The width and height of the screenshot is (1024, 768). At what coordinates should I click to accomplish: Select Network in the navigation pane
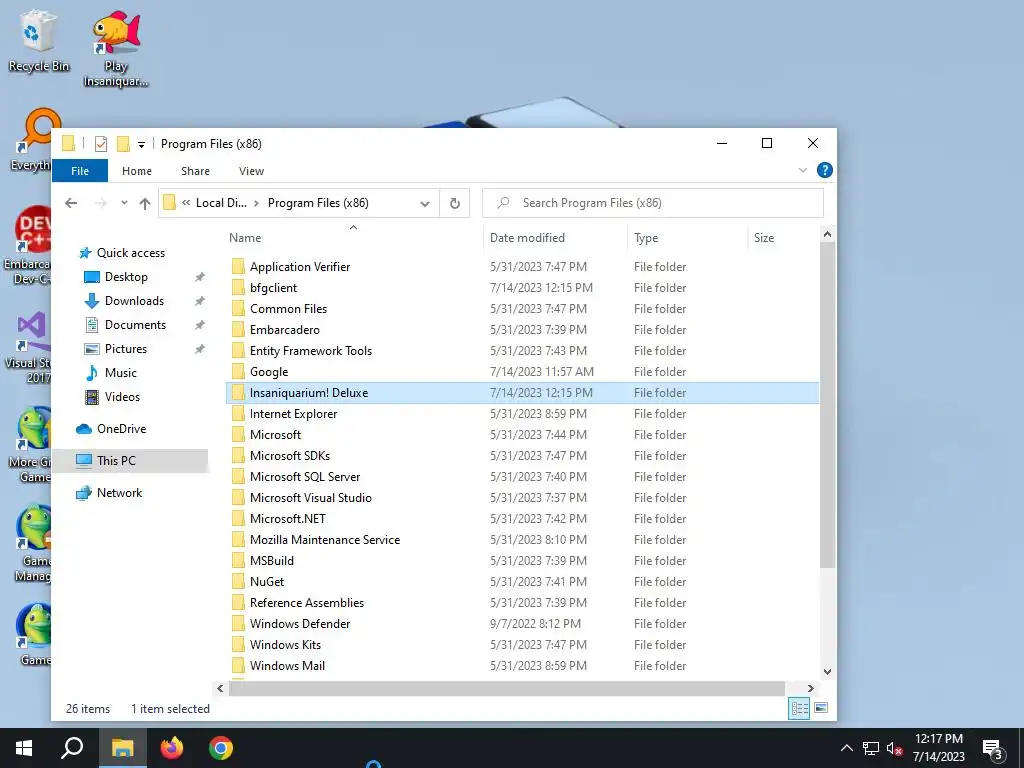pyautogui.click(x=119, y=493)
